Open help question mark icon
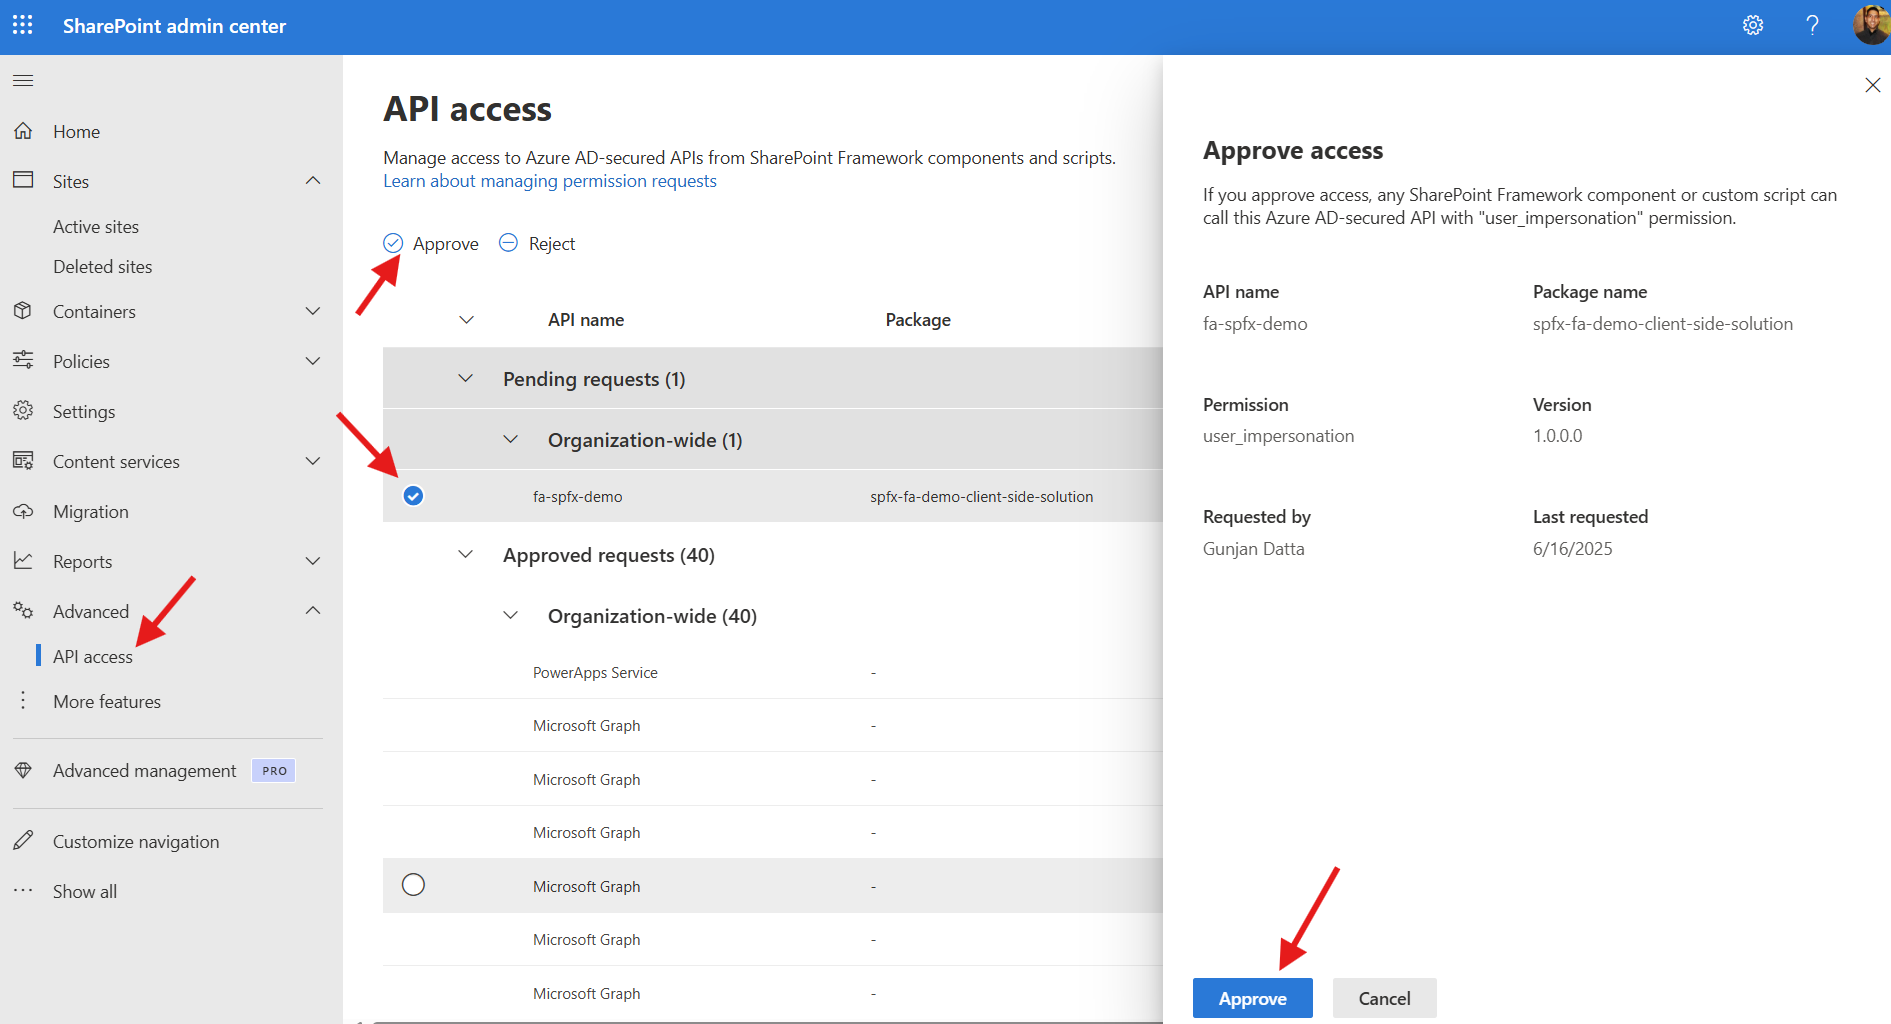The width and height of the screenshot is (1891, 1024). tap(1812, 25)
